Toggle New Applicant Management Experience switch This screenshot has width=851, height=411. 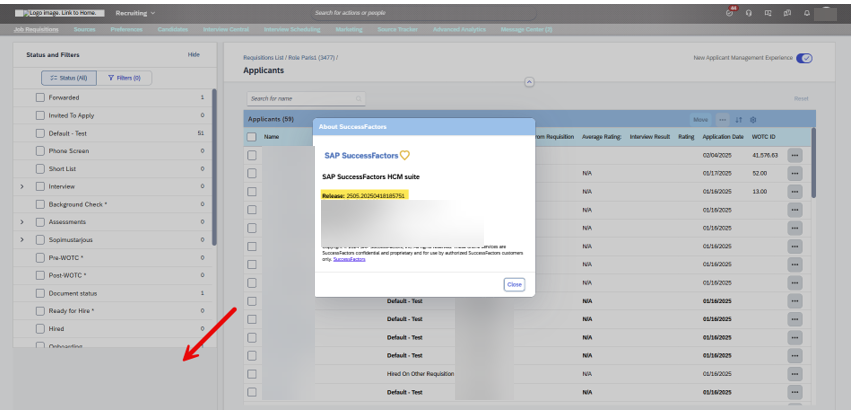804,58
